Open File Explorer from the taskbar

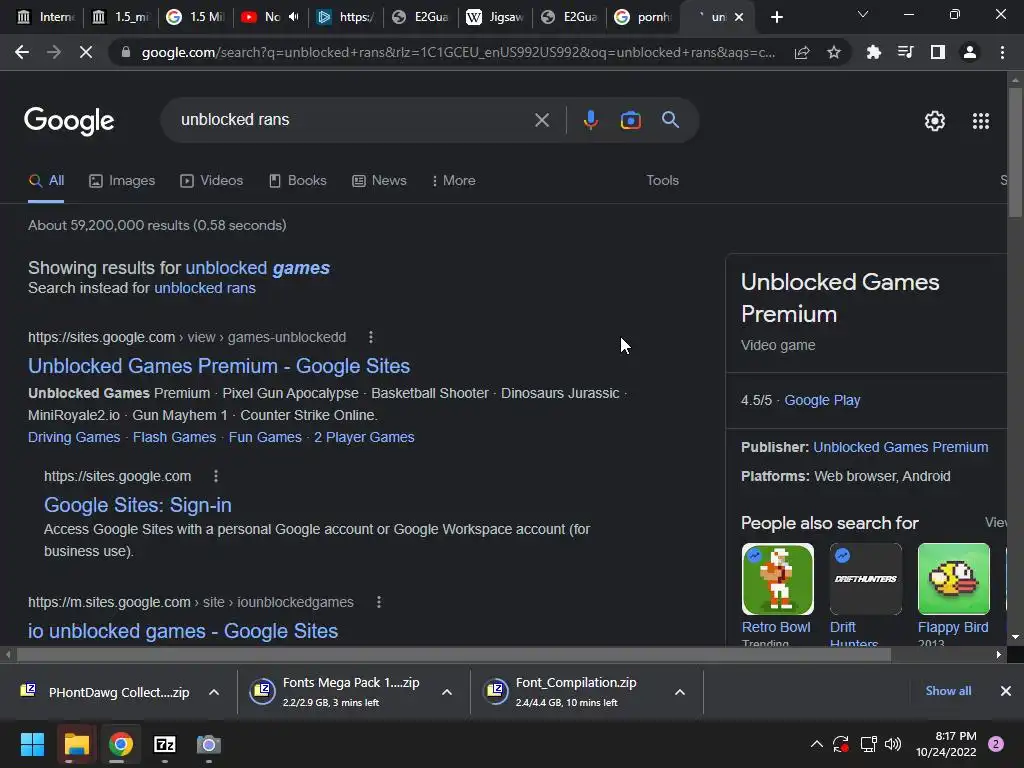point(76,744)
